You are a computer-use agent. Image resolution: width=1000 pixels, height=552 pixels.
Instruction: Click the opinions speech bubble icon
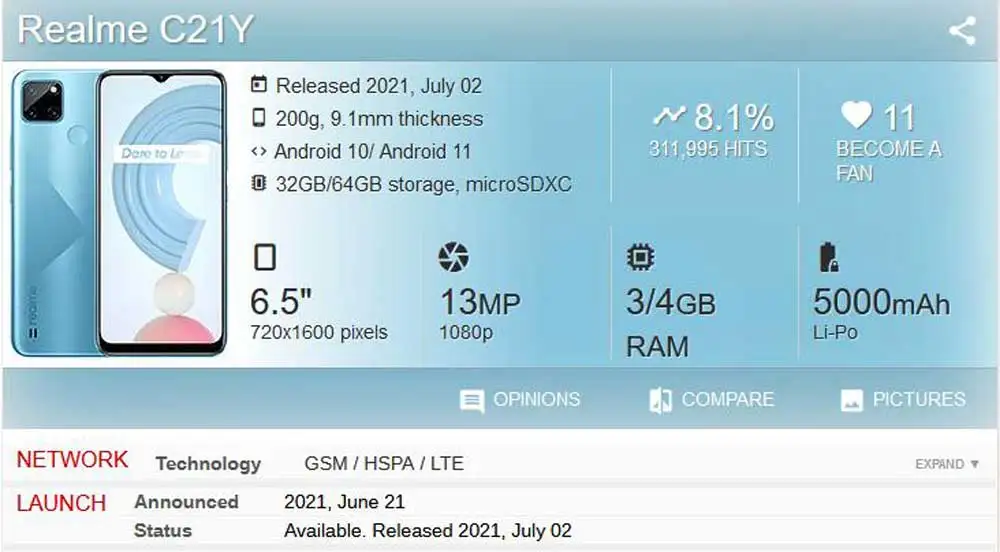(472, 401)
